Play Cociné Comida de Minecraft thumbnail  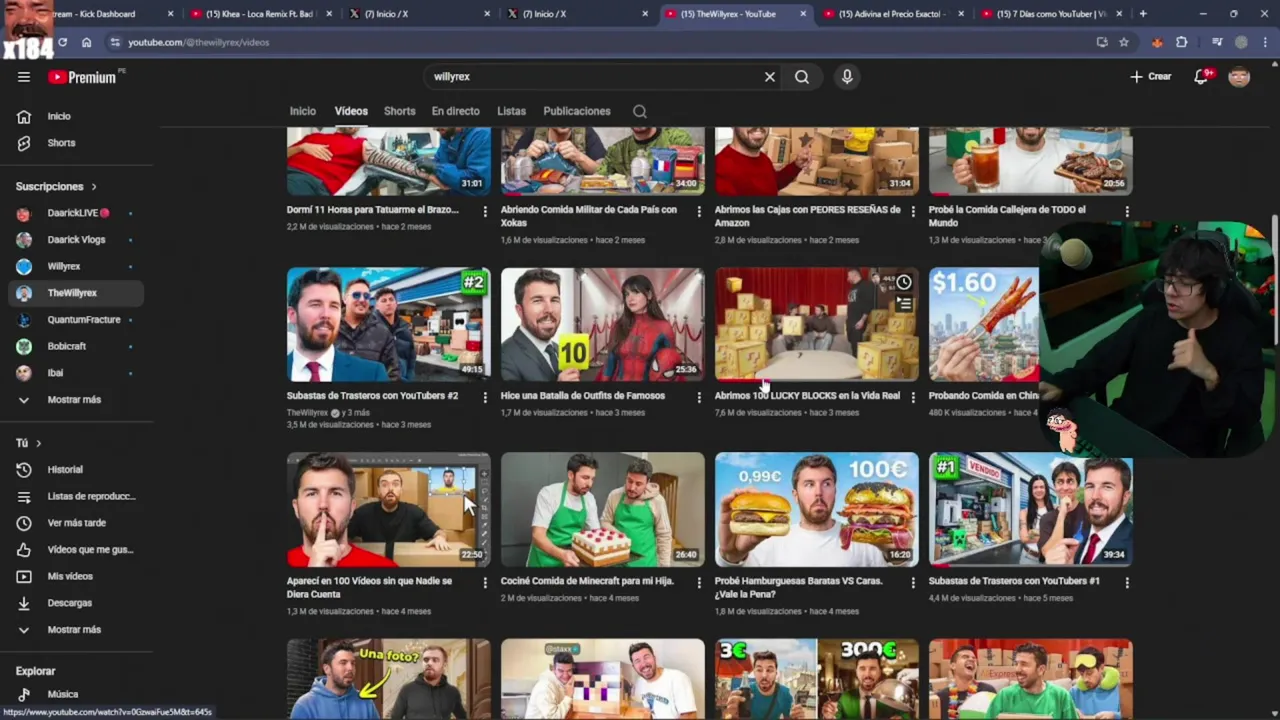pyautogui.click(x=603, y=510)
